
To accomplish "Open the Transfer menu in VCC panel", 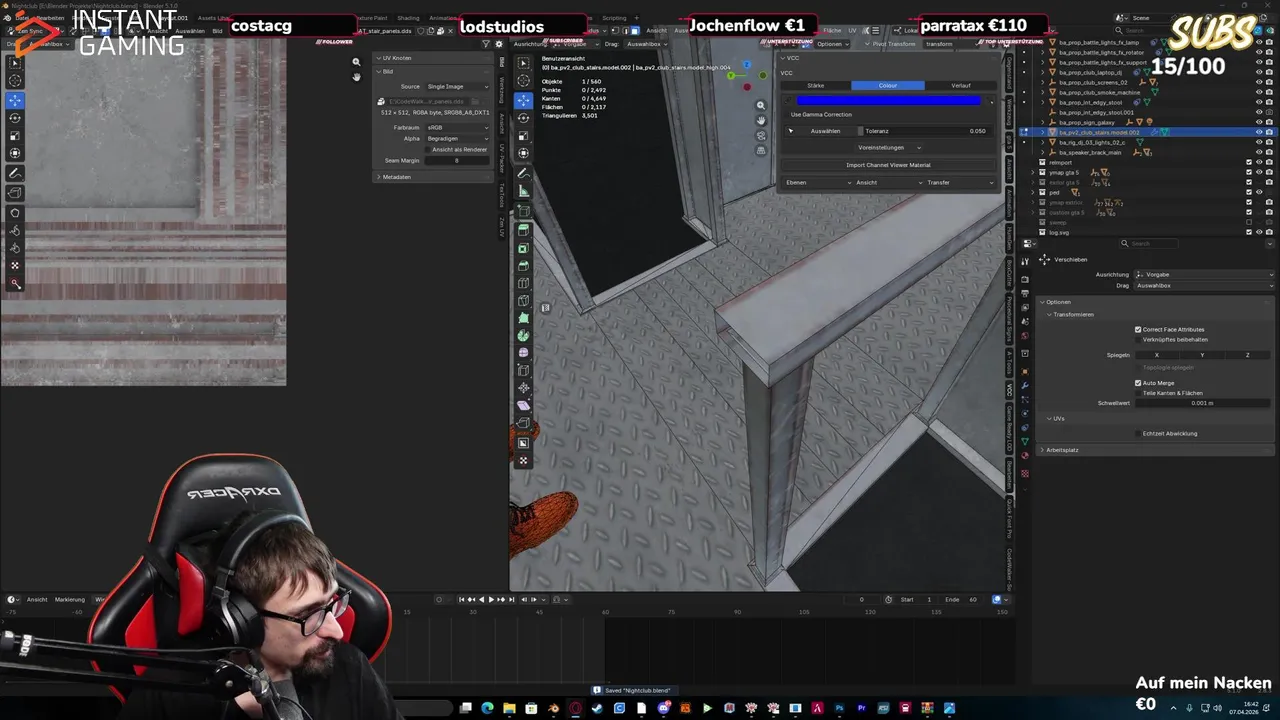I will [961, 182].
